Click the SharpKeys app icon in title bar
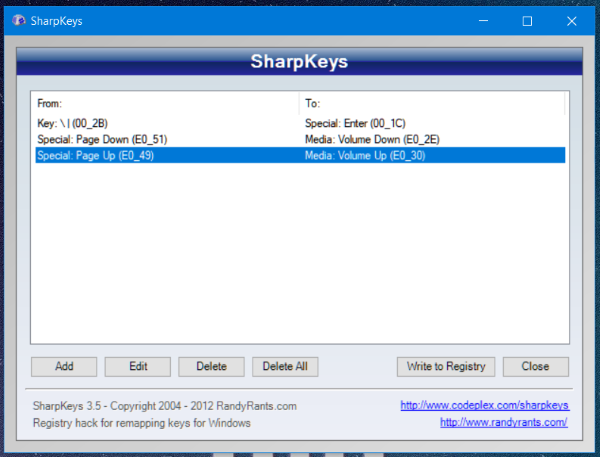The width and height of the screenshot is (600, 457). pyautogui.click(x=19, y=20)
